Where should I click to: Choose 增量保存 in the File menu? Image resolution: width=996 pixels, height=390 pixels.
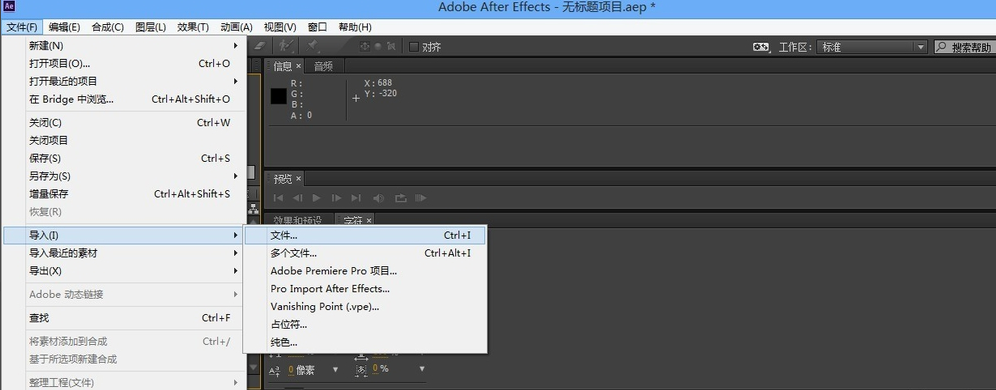124,194
